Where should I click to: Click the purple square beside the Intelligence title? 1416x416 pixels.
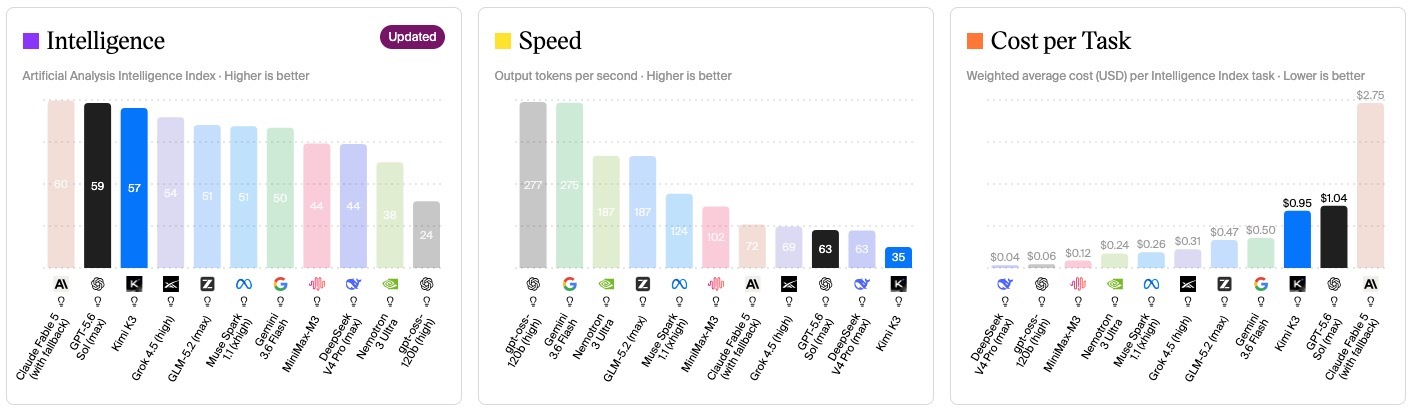31,41
